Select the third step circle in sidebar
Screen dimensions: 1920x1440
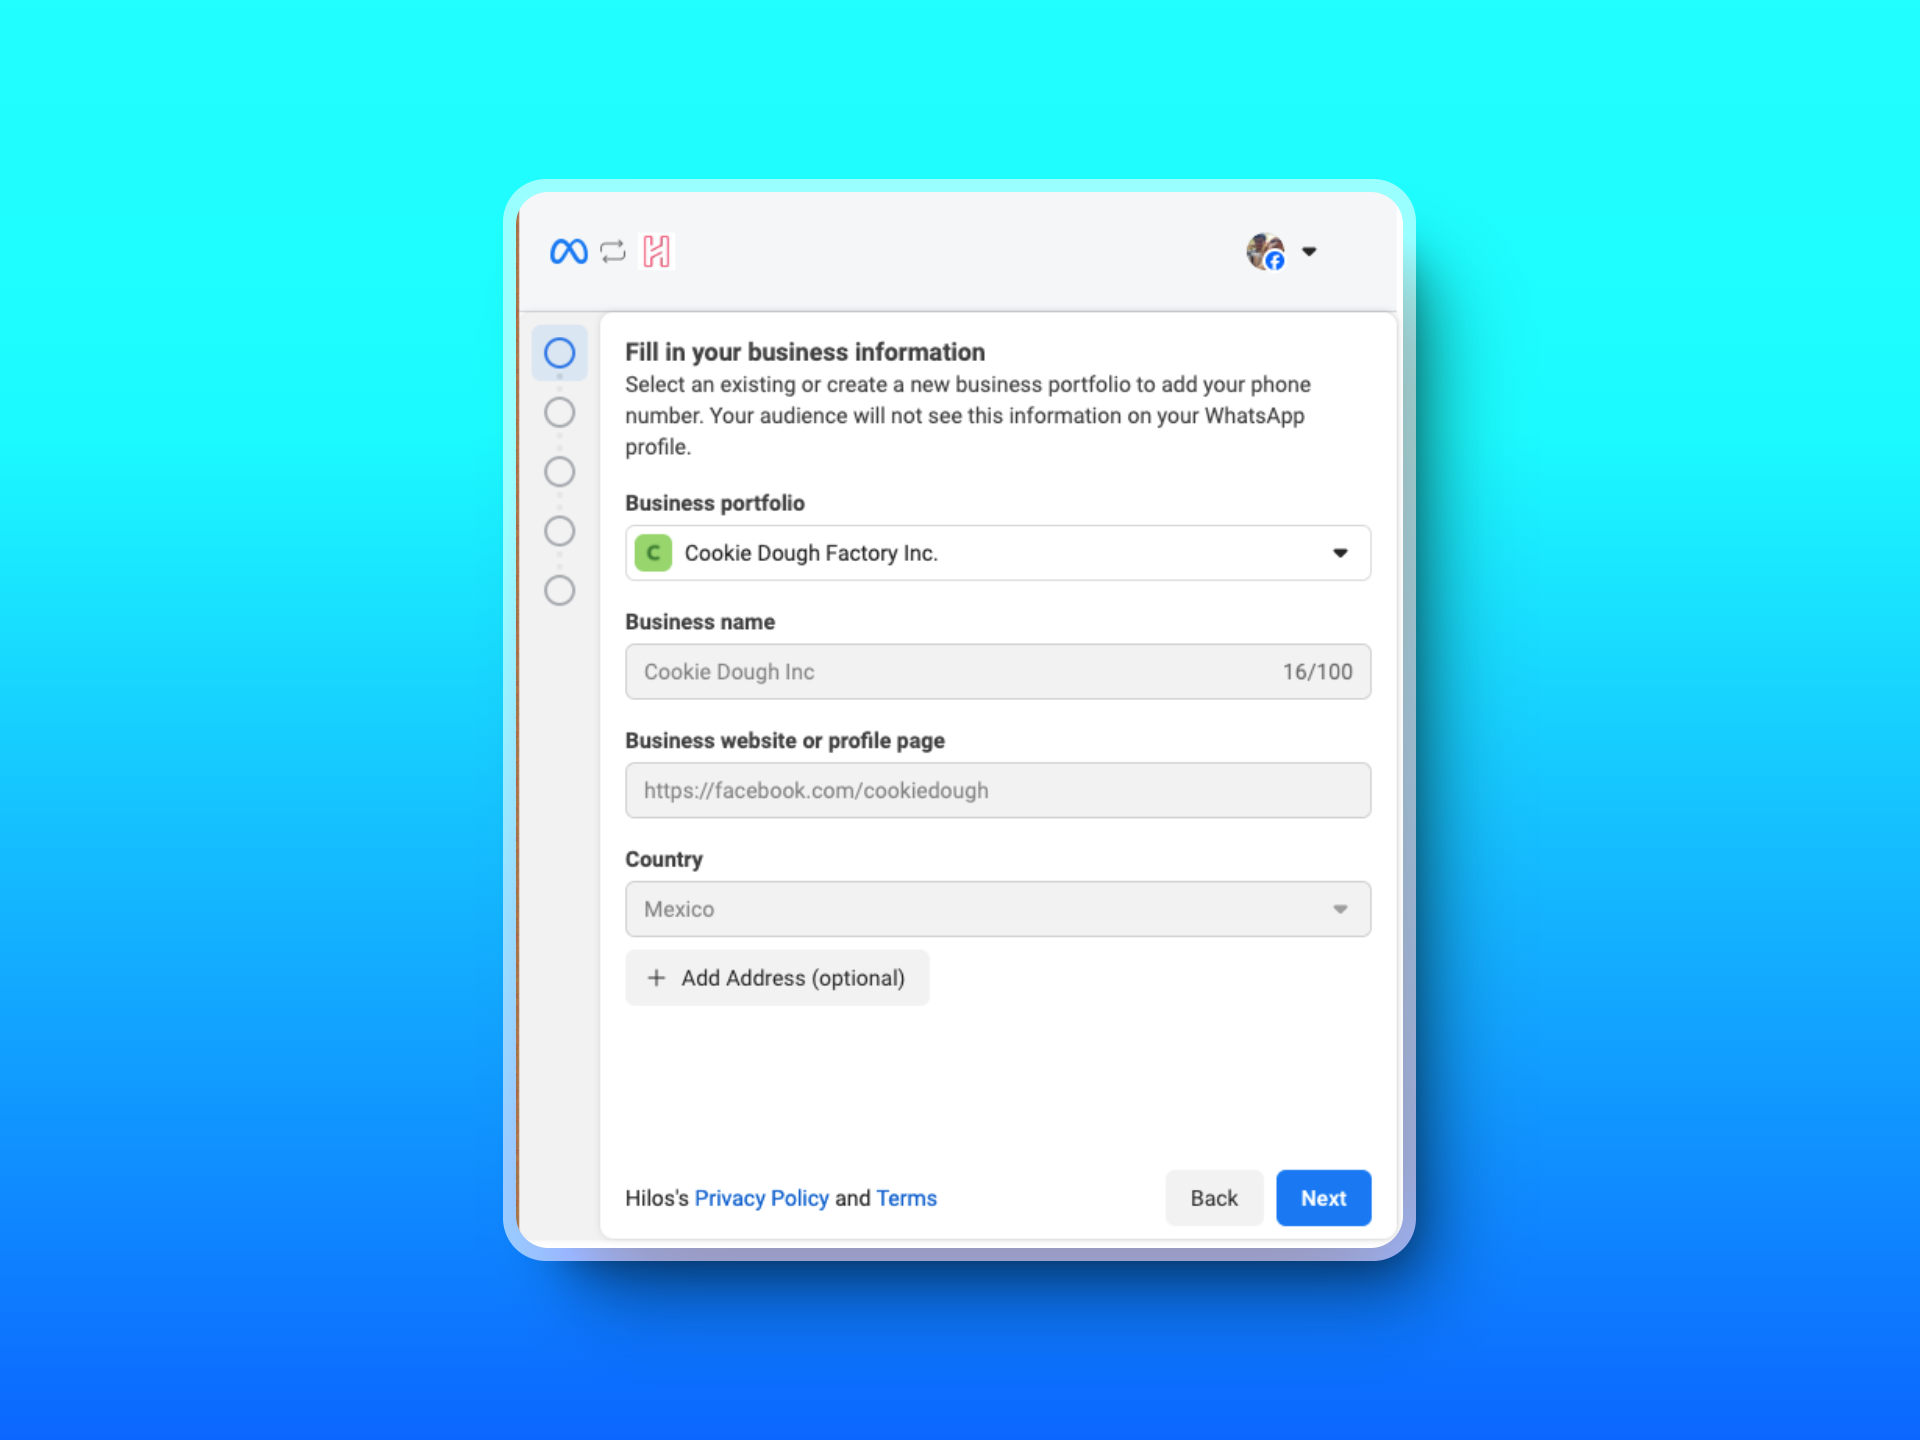(559, 471)
